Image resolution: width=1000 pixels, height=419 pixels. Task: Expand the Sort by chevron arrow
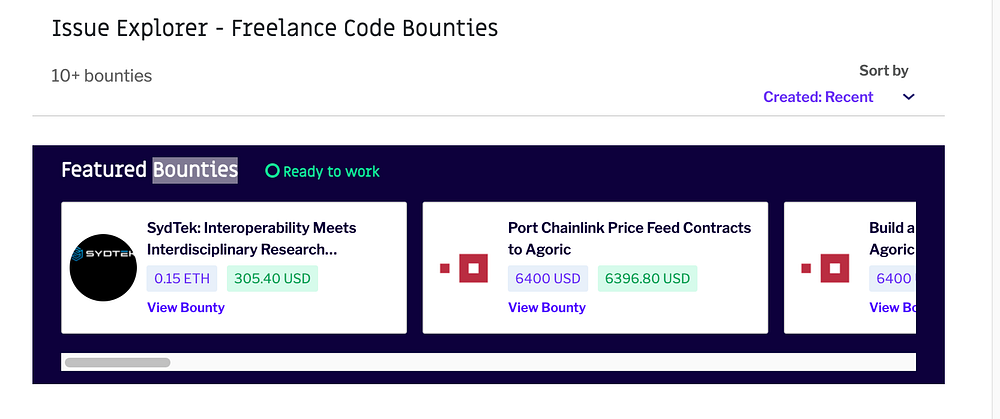(x=908, y=97)
